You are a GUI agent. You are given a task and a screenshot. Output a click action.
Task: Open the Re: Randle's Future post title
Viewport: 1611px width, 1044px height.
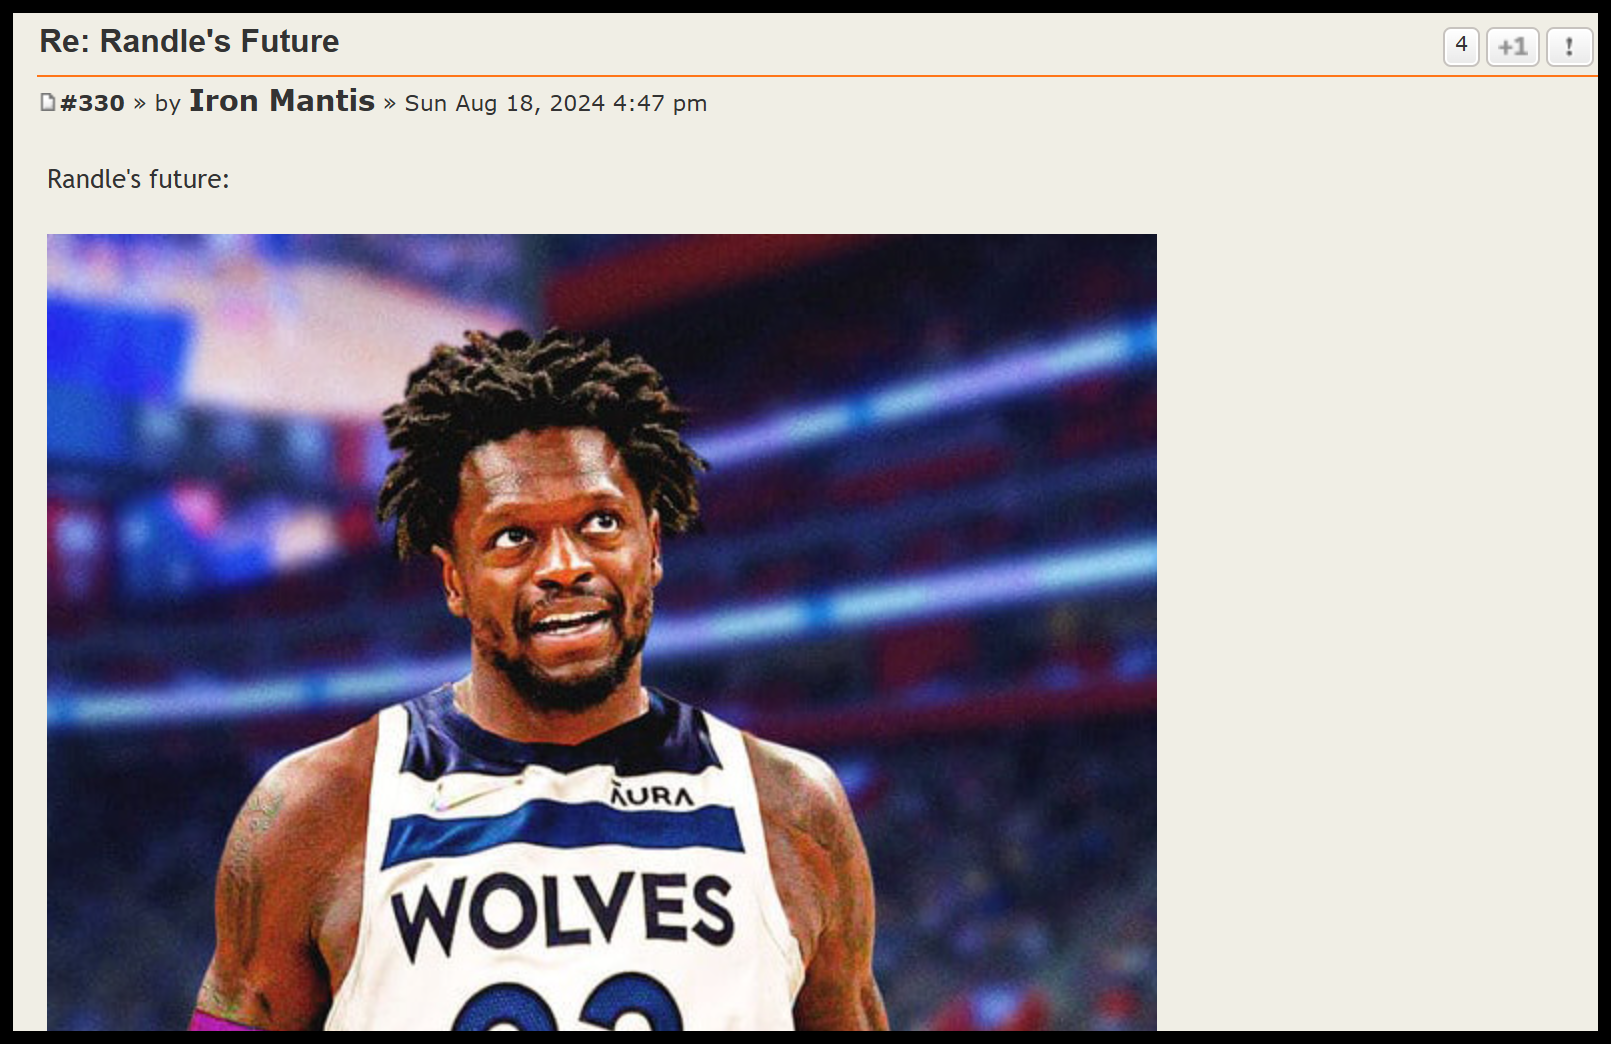[189, 41]
